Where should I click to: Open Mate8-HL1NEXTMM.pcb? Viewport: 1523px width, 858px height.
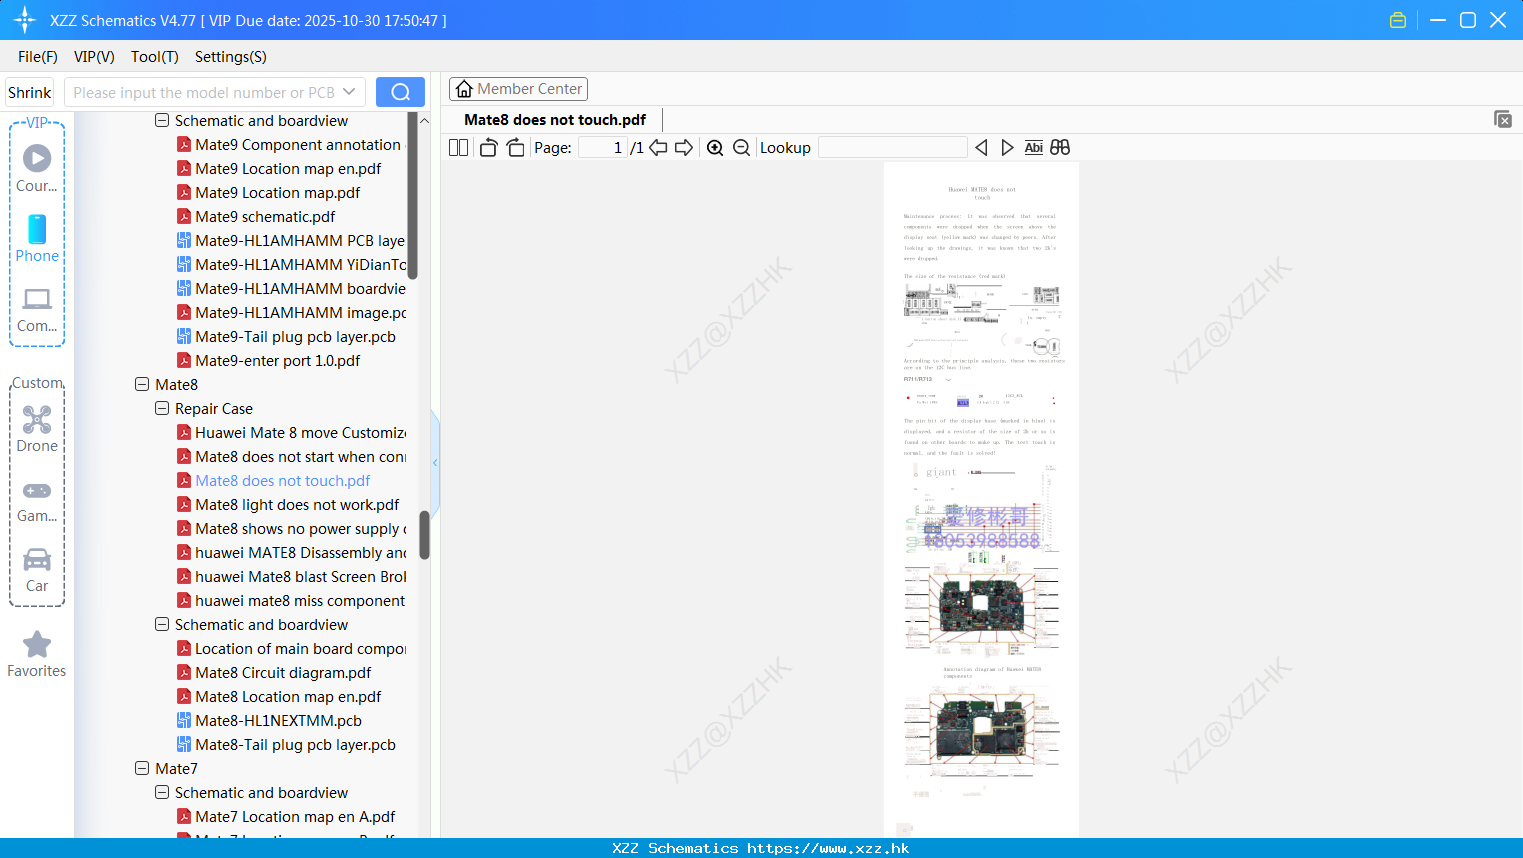click(278, 720)
